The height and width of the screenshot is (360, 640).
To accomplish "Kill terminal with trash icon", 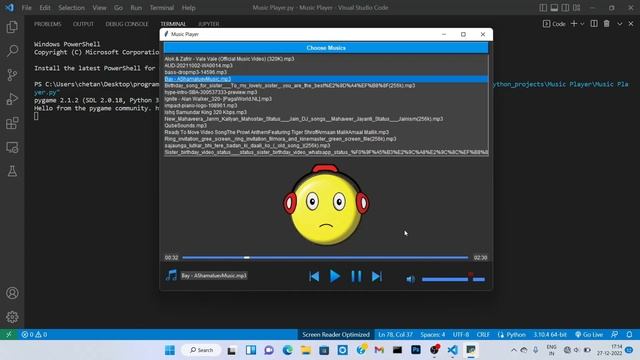I will pyautogui.click(x=607, y=24).
